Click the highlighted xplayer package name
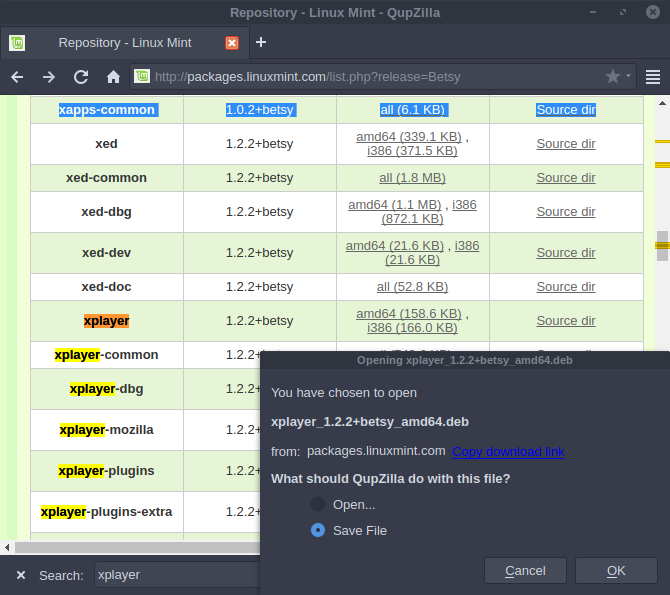The width and height of the screenshot is (670, 595). (x=106, y=321)
